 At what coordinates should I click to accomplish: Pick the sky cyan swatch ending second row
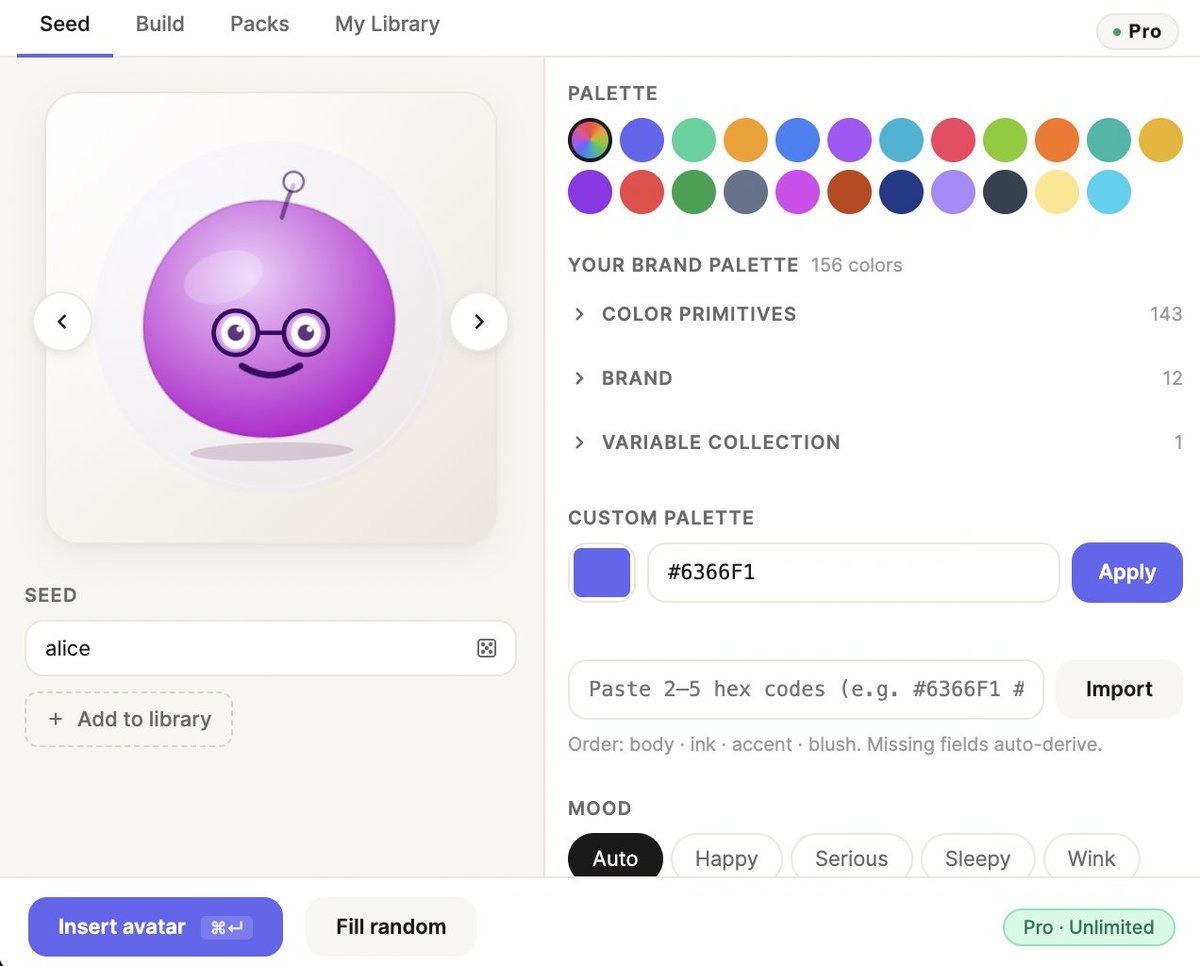[x=1109, y=192]
